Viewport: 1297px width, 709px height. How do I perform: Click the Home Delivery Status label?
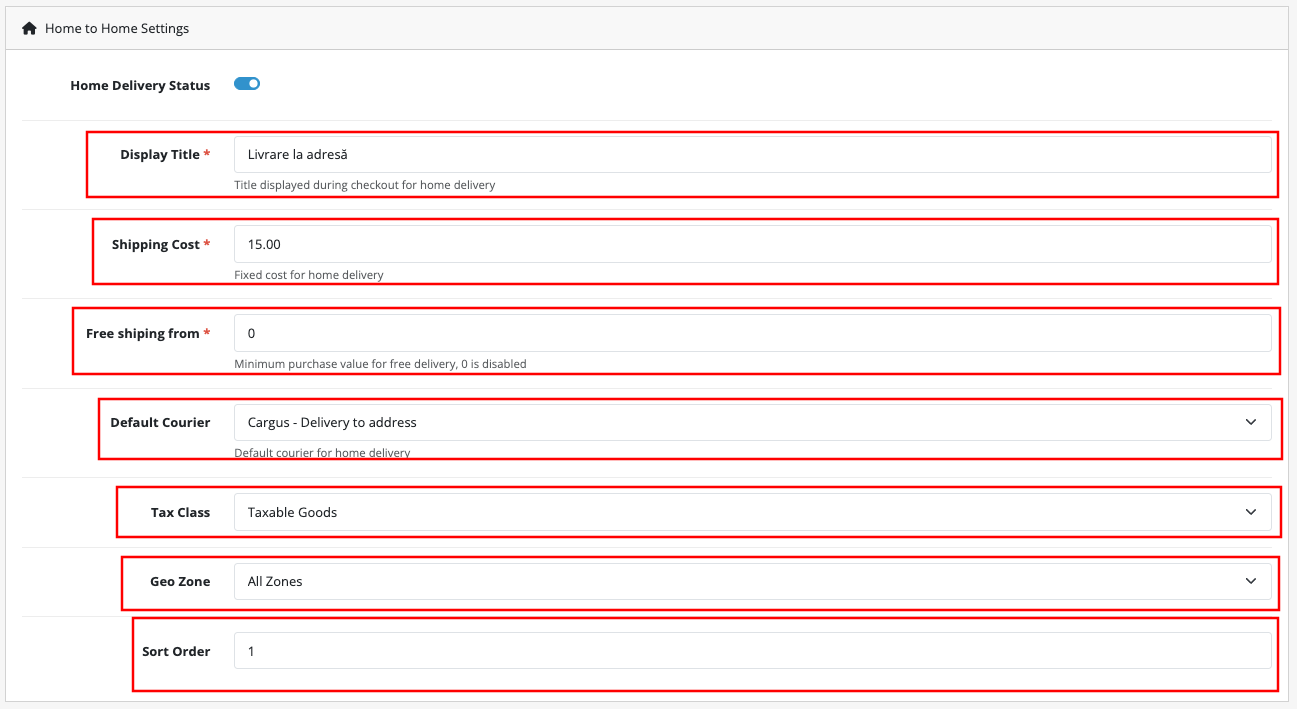click(x=140, y=85)
